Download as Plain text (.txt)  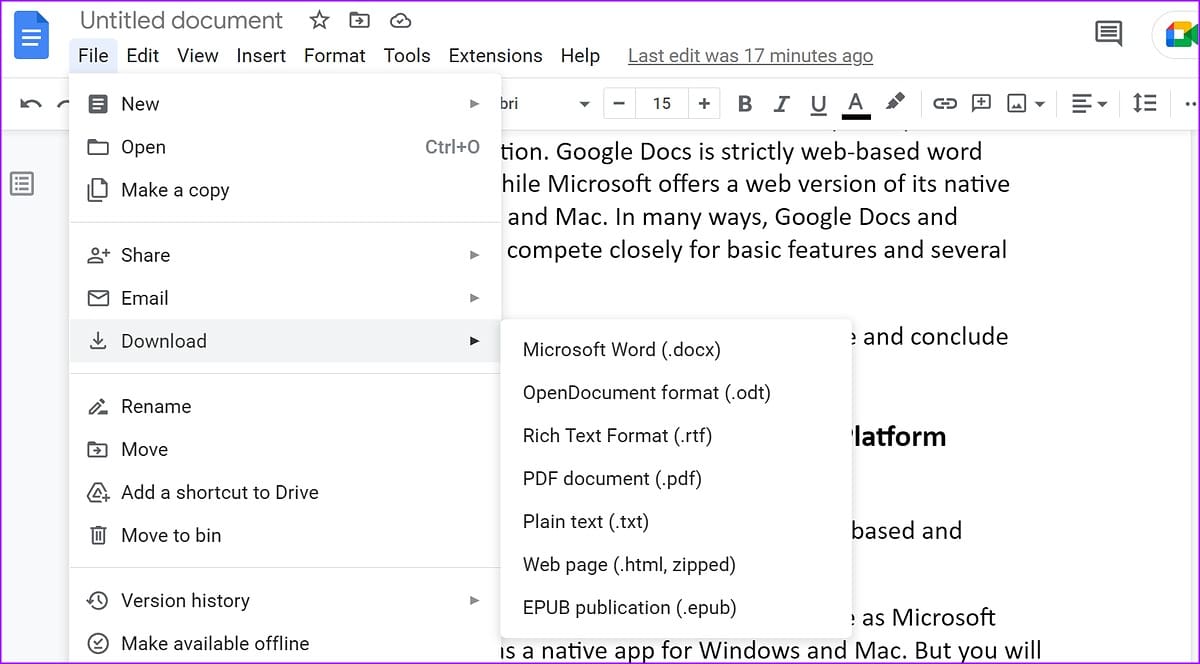676,522
